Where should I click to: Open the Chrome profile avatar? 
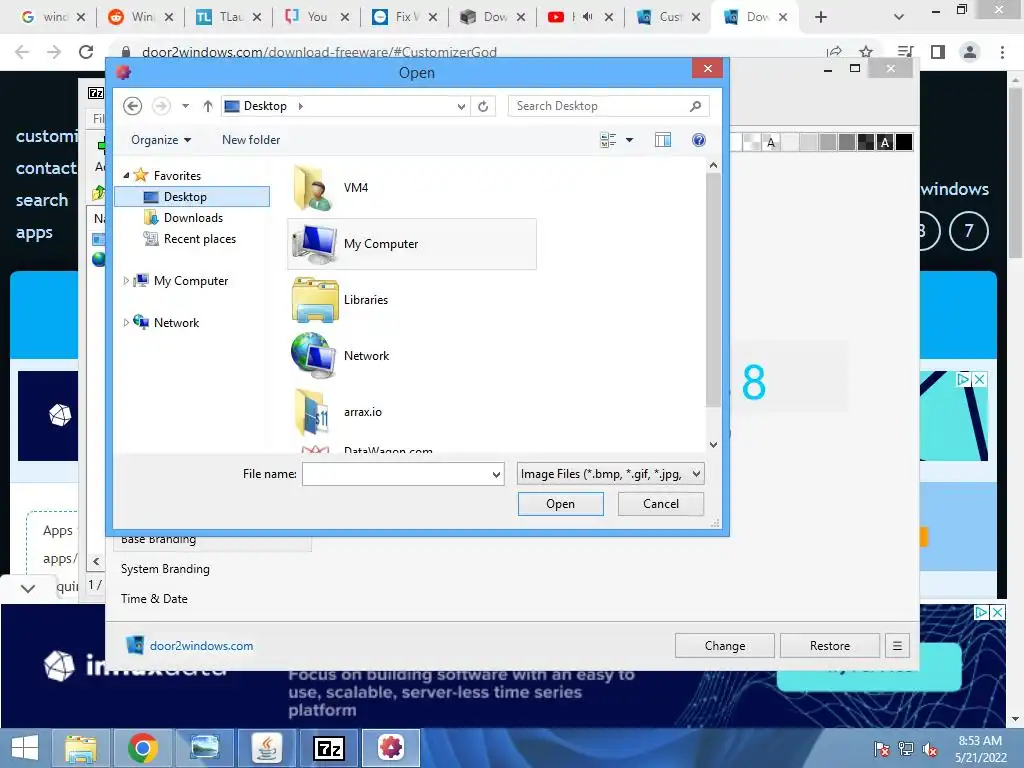coord(970,52)
